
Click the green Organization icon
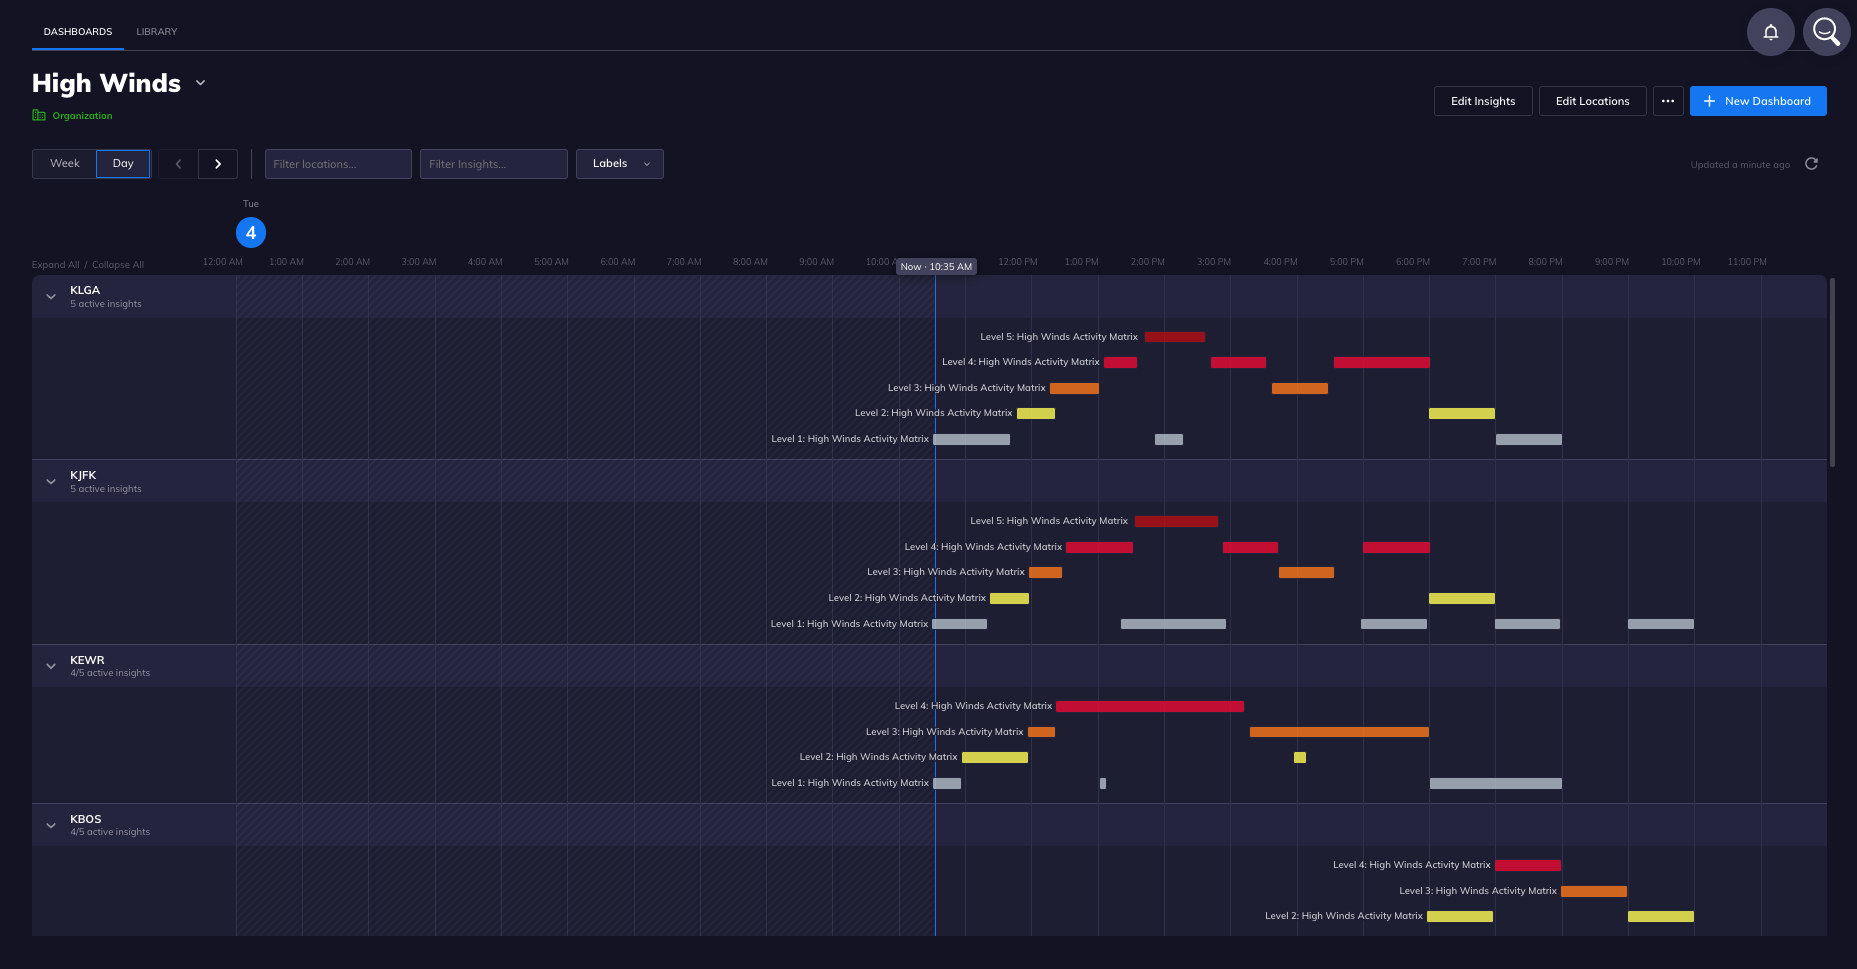40,115
